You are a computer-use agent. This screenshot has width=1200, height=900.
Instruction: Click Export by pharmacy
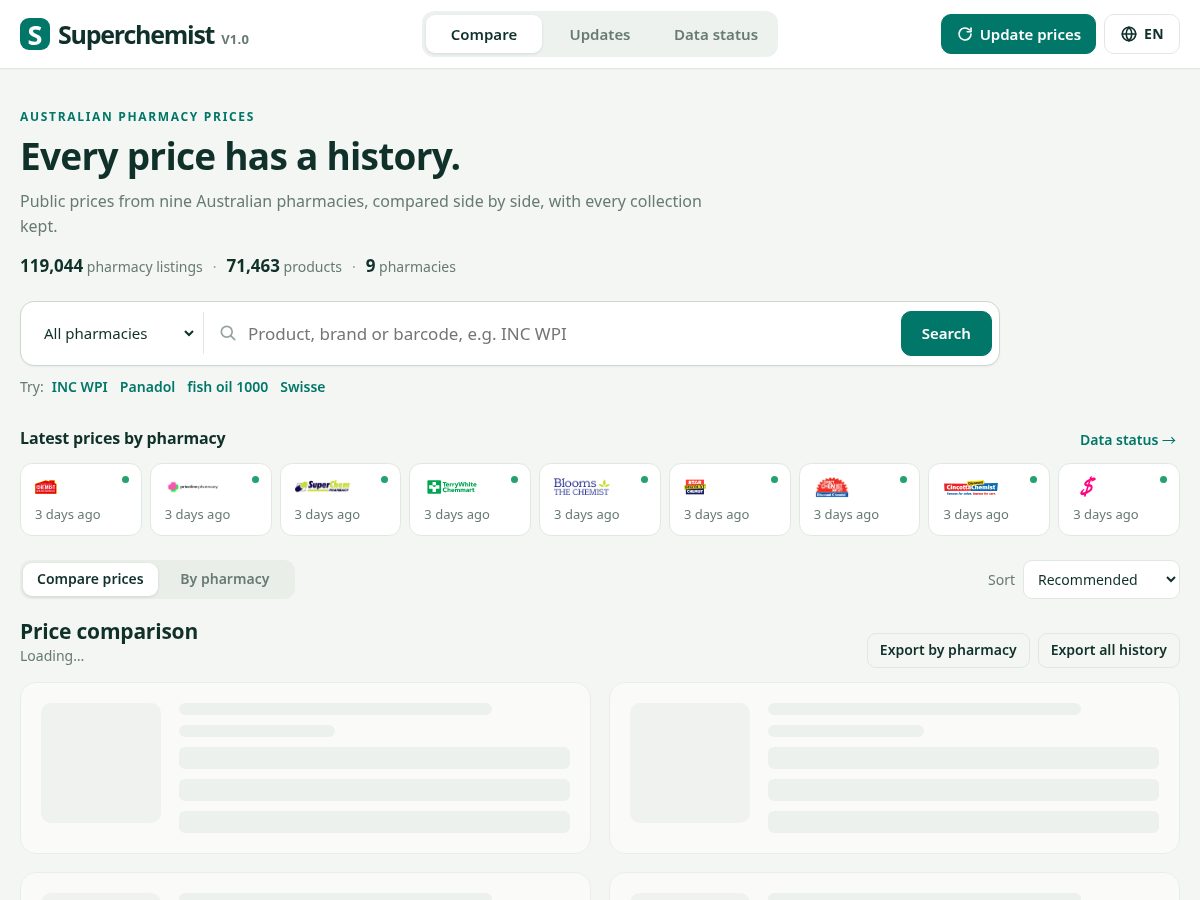948,650
